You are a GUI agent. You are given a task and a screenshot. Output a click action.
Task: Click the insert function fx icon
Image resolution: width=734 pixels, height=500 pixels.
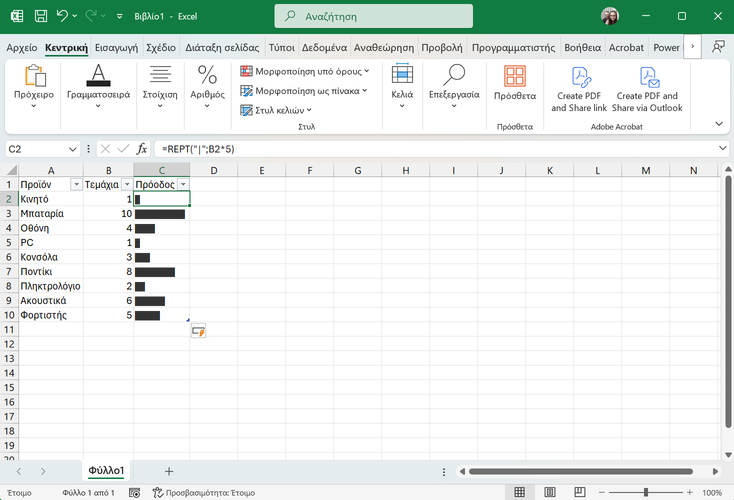coord(142,148)
